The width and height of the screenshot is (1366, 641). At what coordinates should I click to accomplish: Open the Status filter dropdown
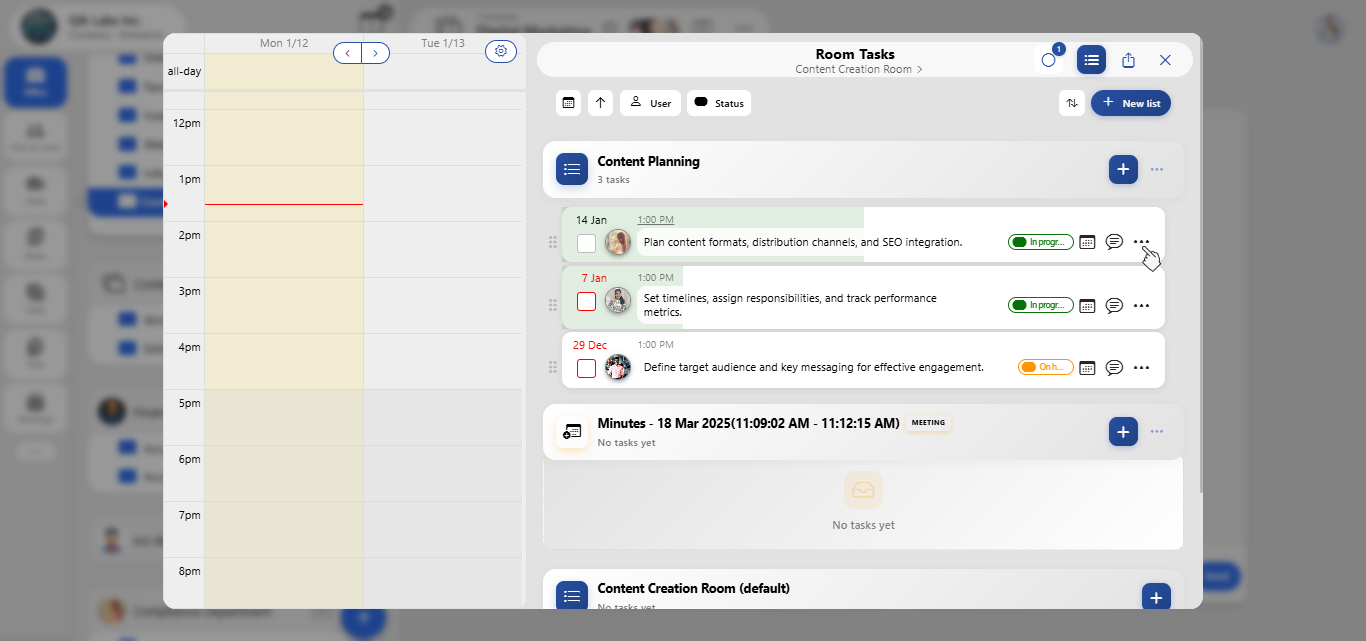pyautogui.click(x=719, y=103)
